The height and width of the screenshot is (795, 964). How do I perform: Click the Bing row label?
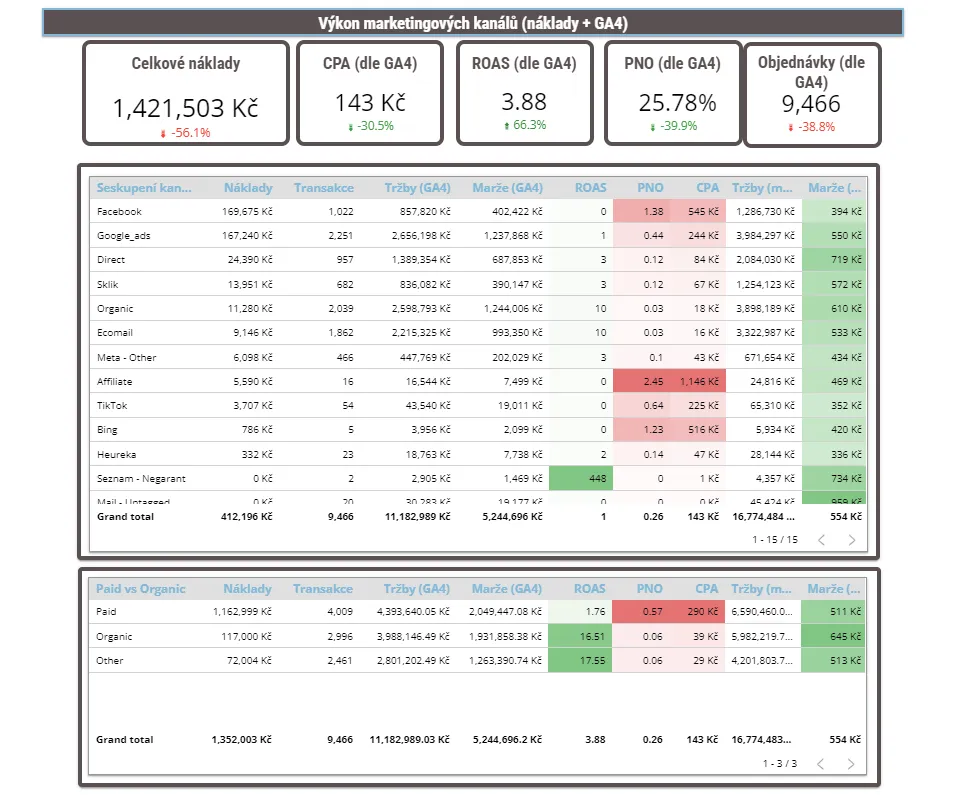(x=107, y=429)
